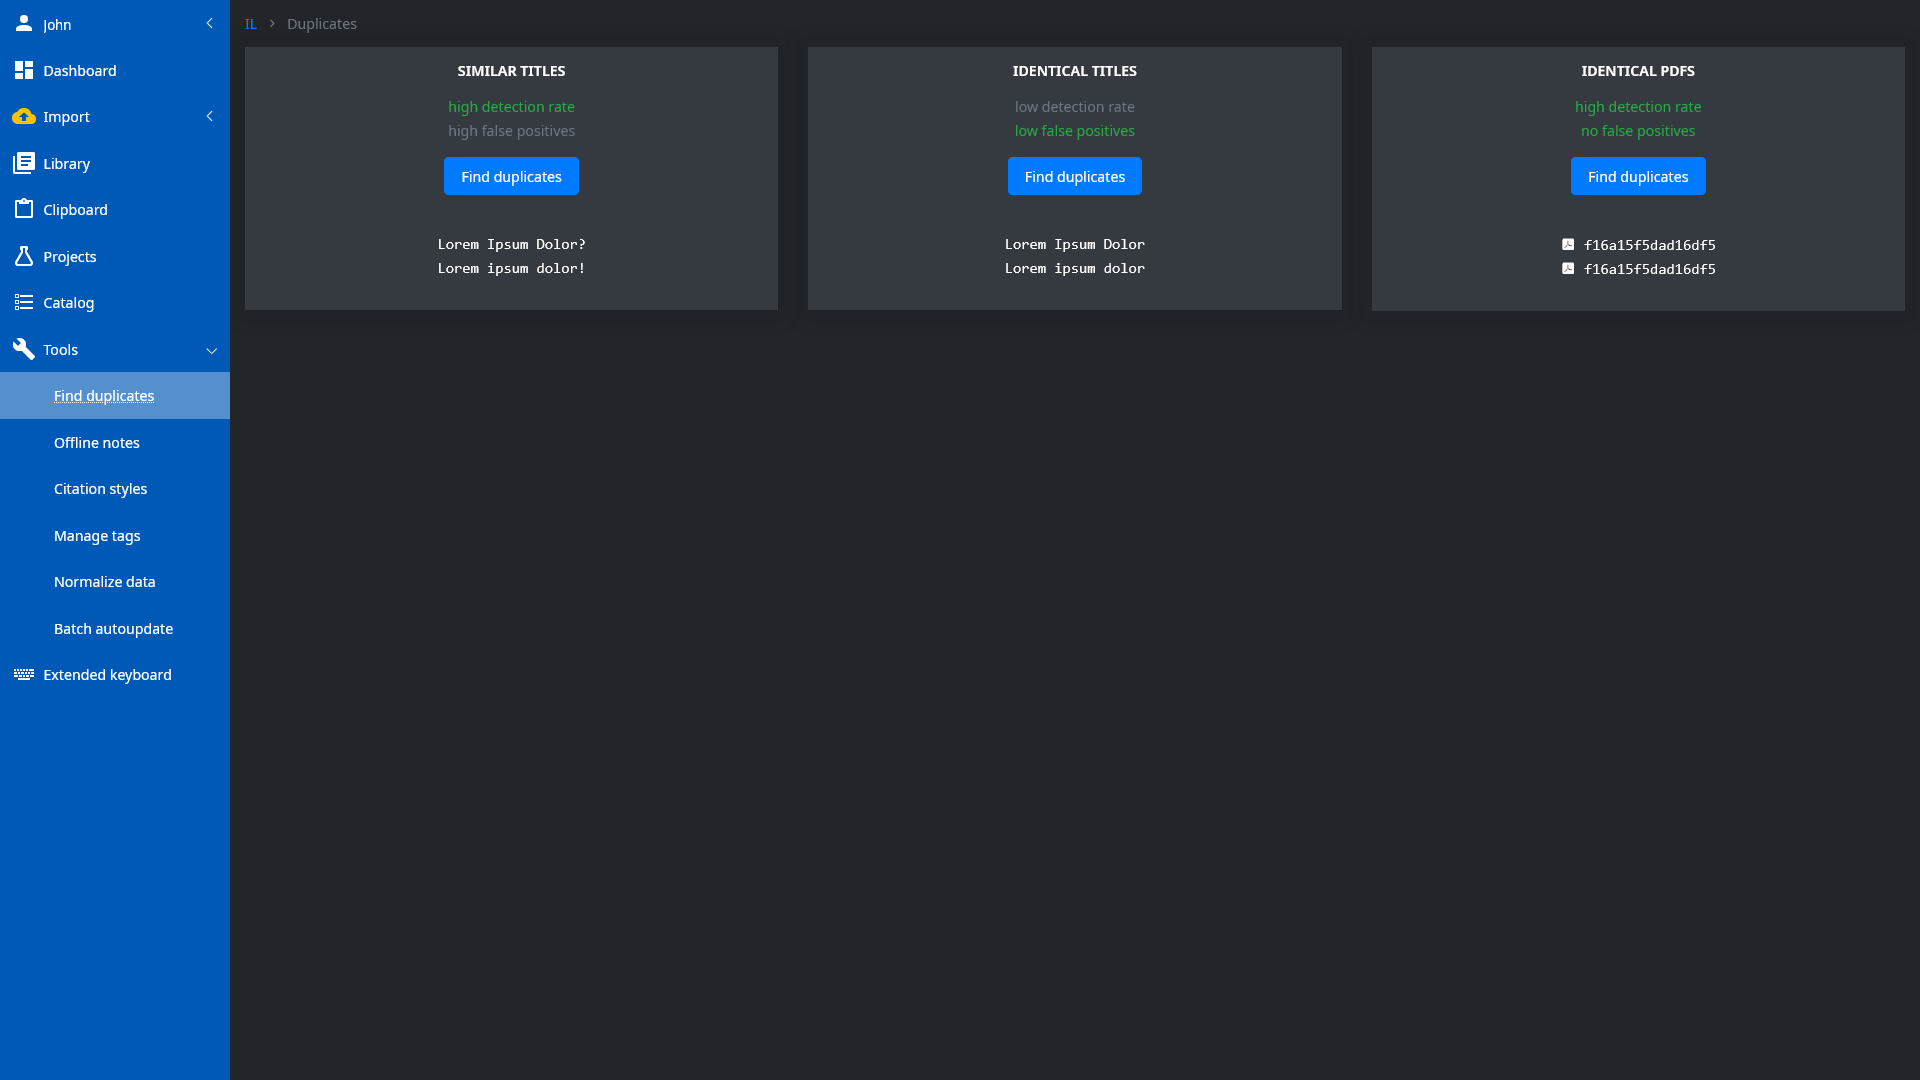Click the Tools wrench icon
Image resolution: width=1920 pixels, height=1080 pixels.
pyautogui.click(x=23, y=349)
